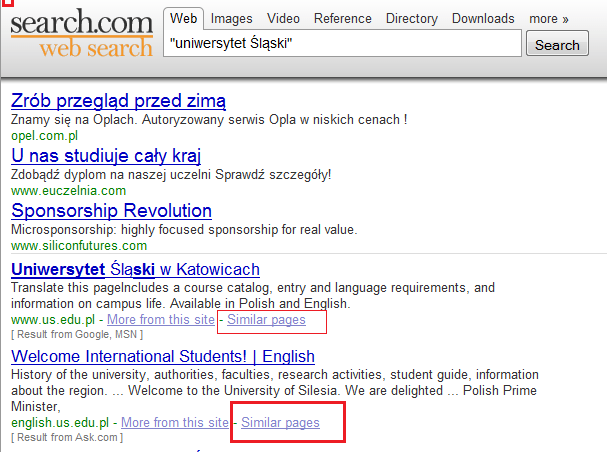Viewport: 607px width, 452px height.
Task: Click the opel.com.pl URL
Action: pyautogui.click(x=45, y=136)
